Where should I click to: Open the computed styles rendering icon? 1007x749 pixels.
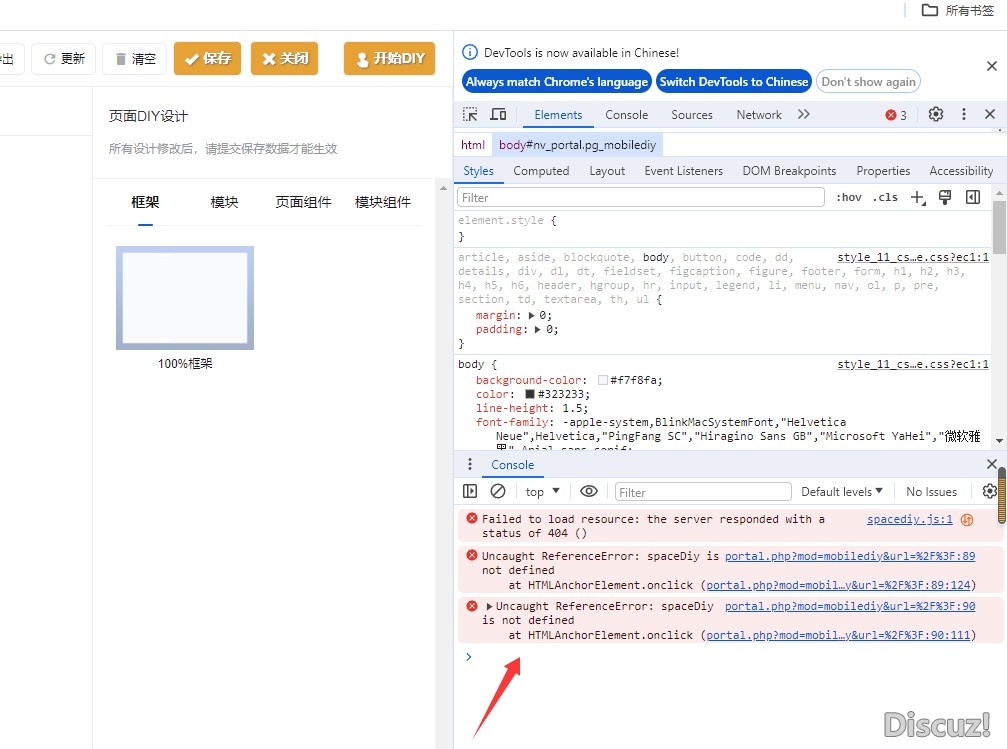tap(945, 197)
